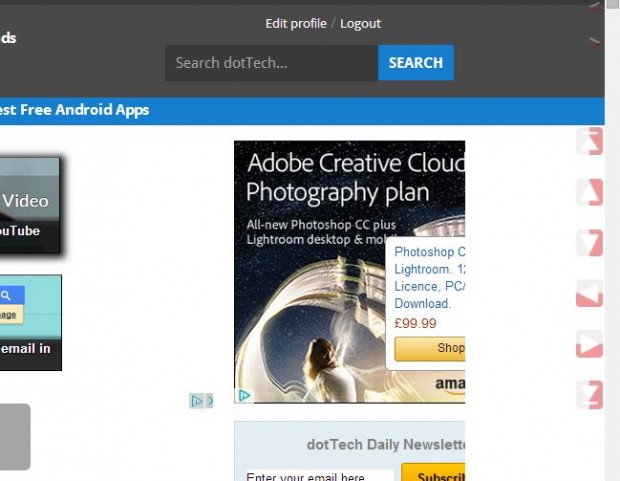Open the email article thumbnail
620x481 pixels.
[x=30, y=323]
